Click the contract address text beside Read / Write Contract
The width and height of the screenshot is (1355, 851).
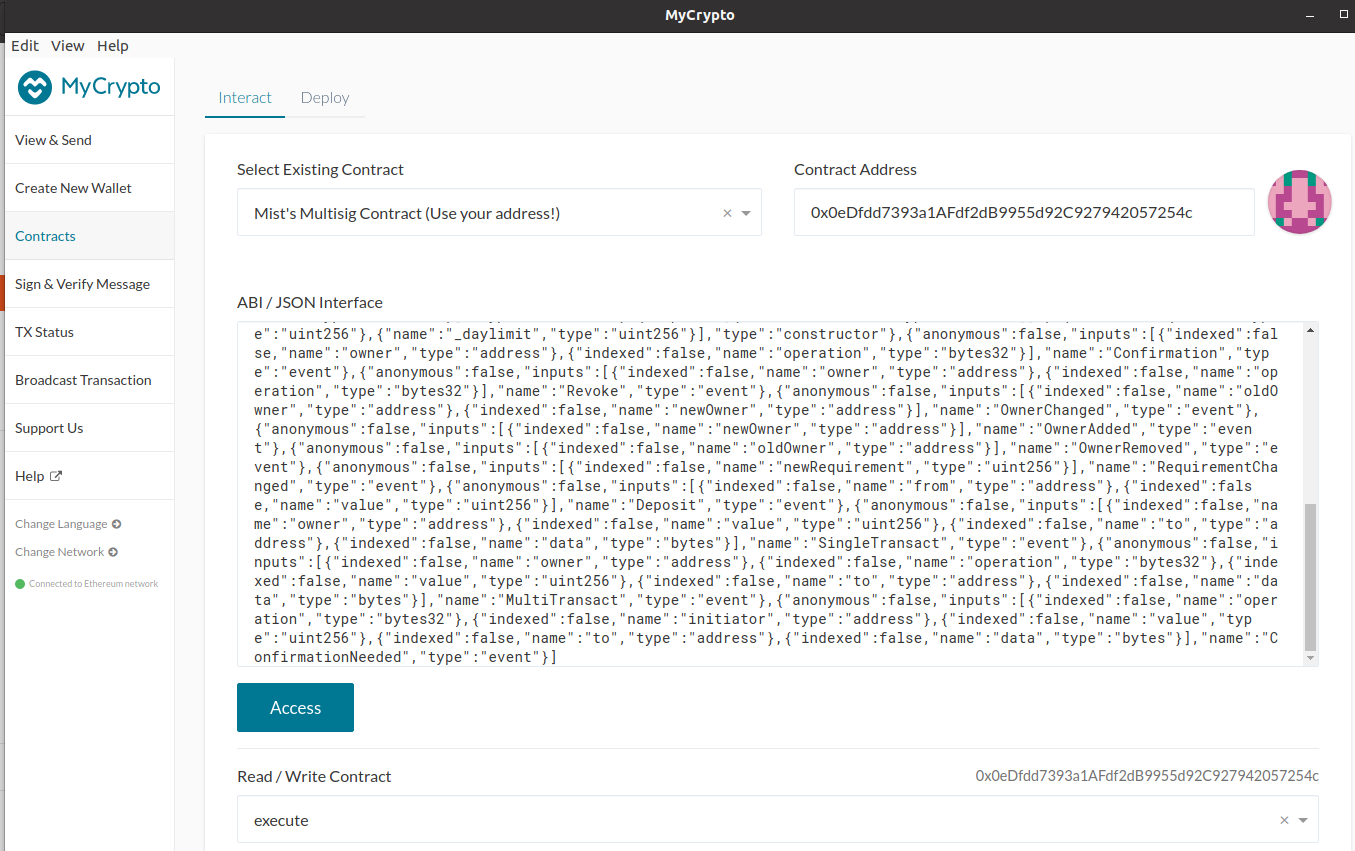(1147, 776)
